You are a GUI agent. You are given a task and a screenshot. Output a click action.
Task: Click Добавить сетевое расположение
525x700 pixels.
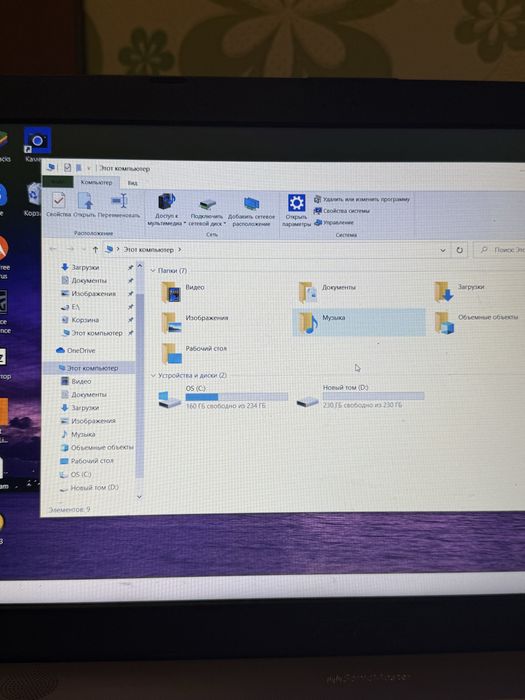pyautogui.click(x=251, y=212)
